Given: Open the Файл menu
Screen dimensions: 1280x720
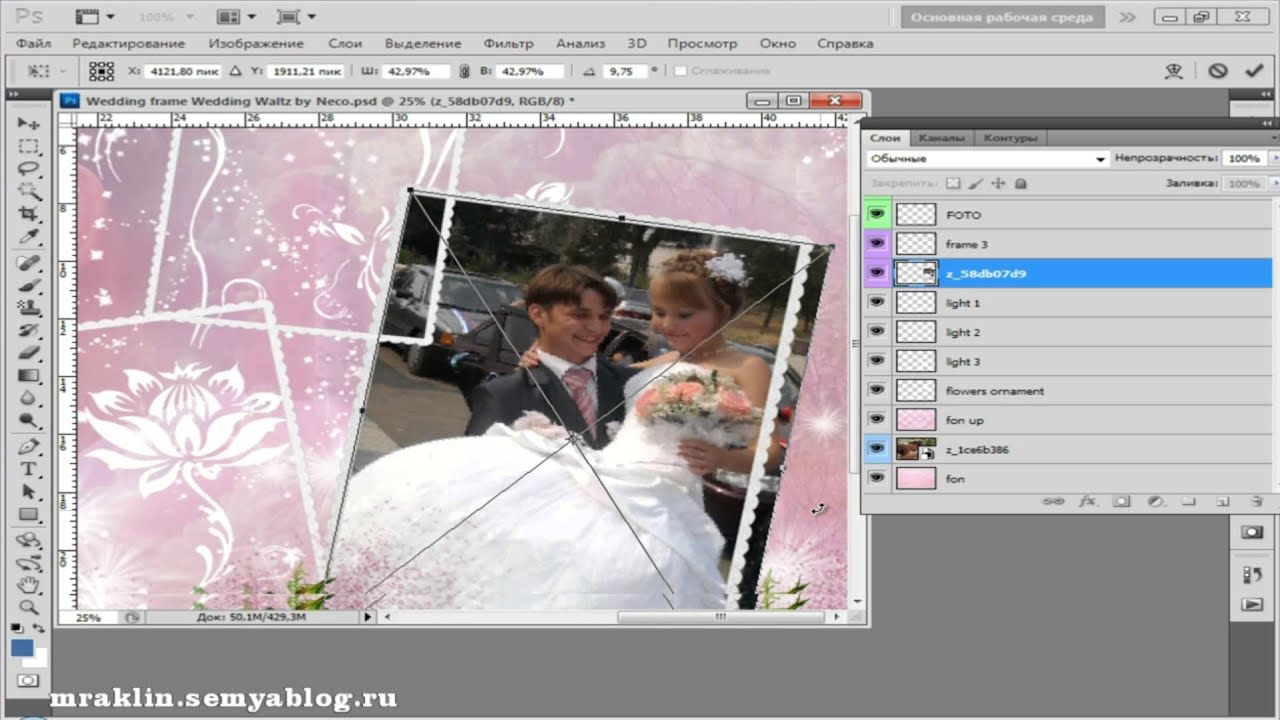Looking at the screenshot, I should coord(34,44).
